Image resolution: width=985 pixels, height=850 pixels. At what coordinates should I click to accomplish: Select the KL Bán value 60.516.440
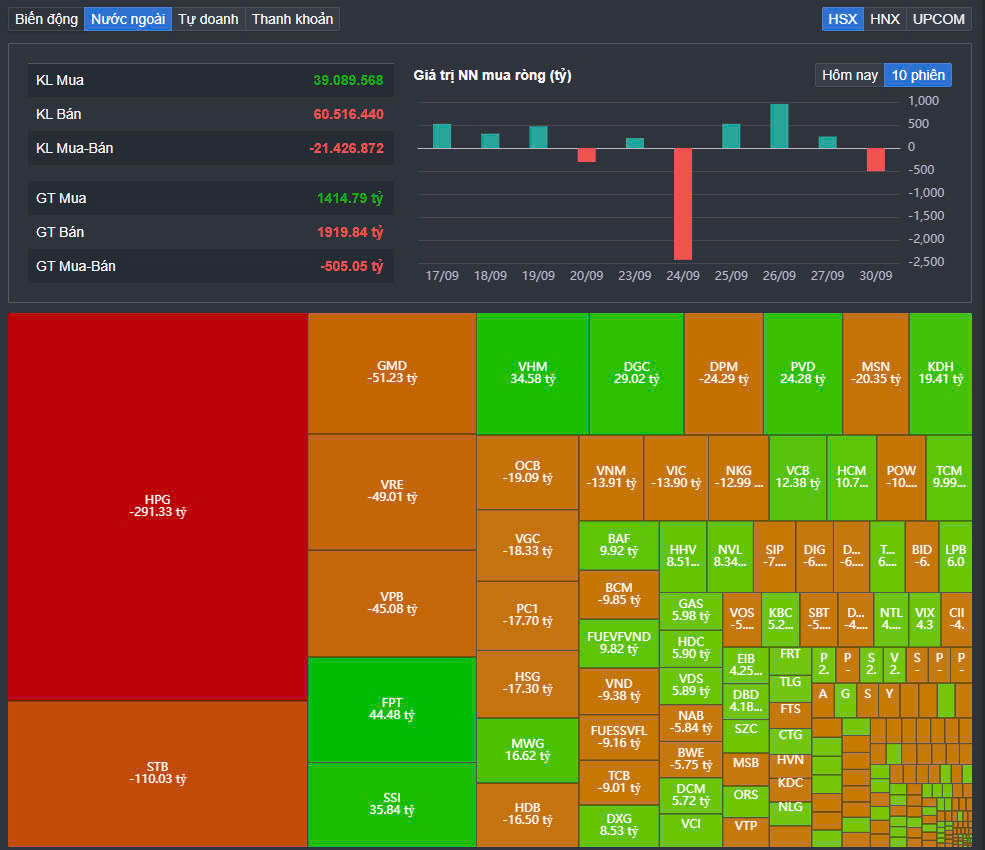pos(348,114)
